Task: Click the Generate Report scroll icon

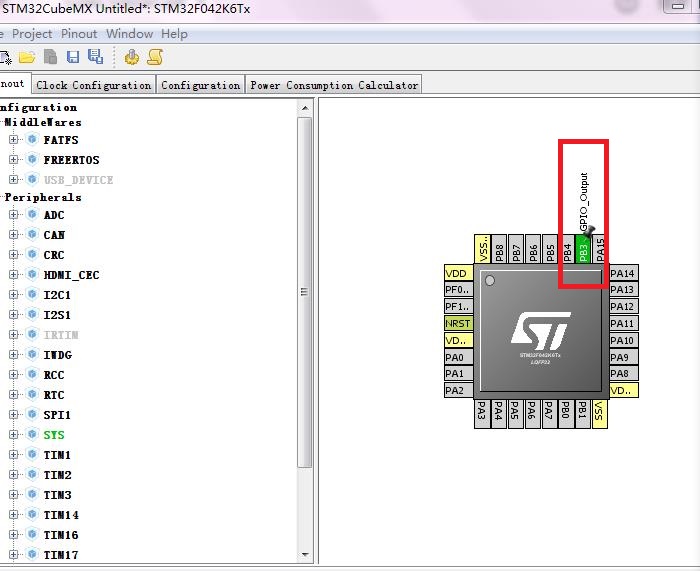Action: [155, 57]
